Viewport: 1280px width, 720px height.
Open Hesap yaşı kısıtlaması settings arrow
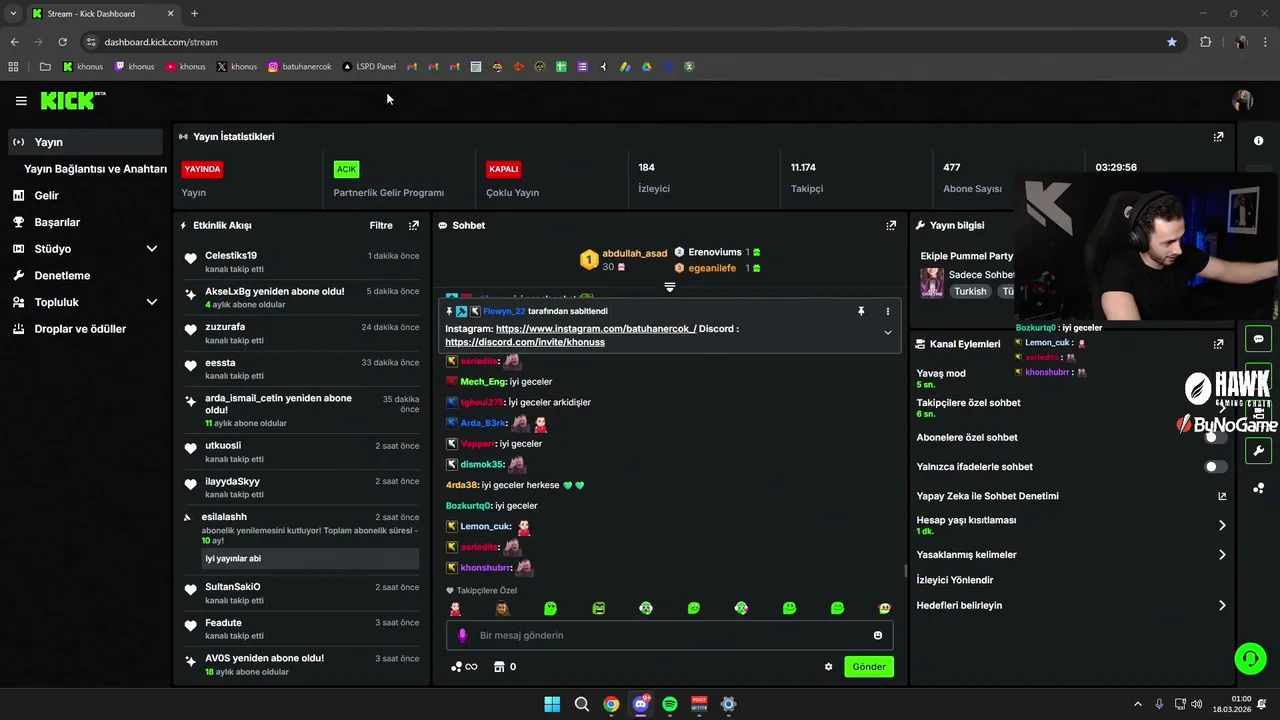coord(1222,525)
